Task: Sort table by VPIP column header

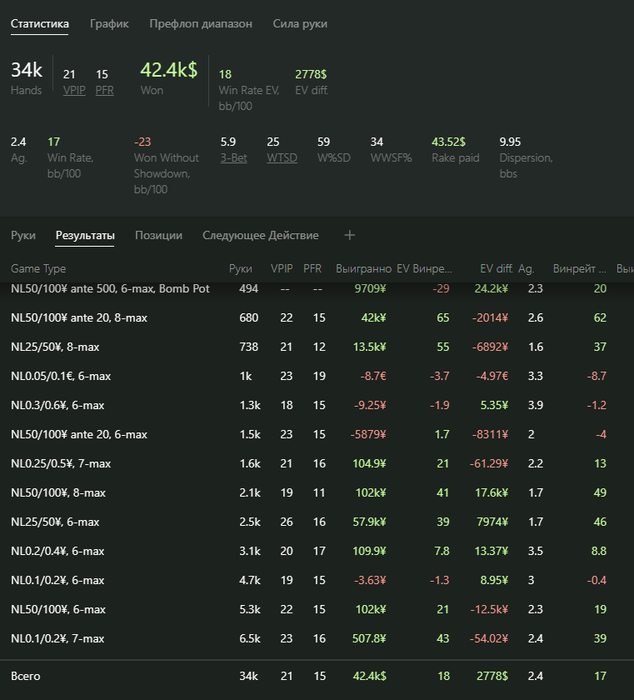Action: click(x=282, y=269)
